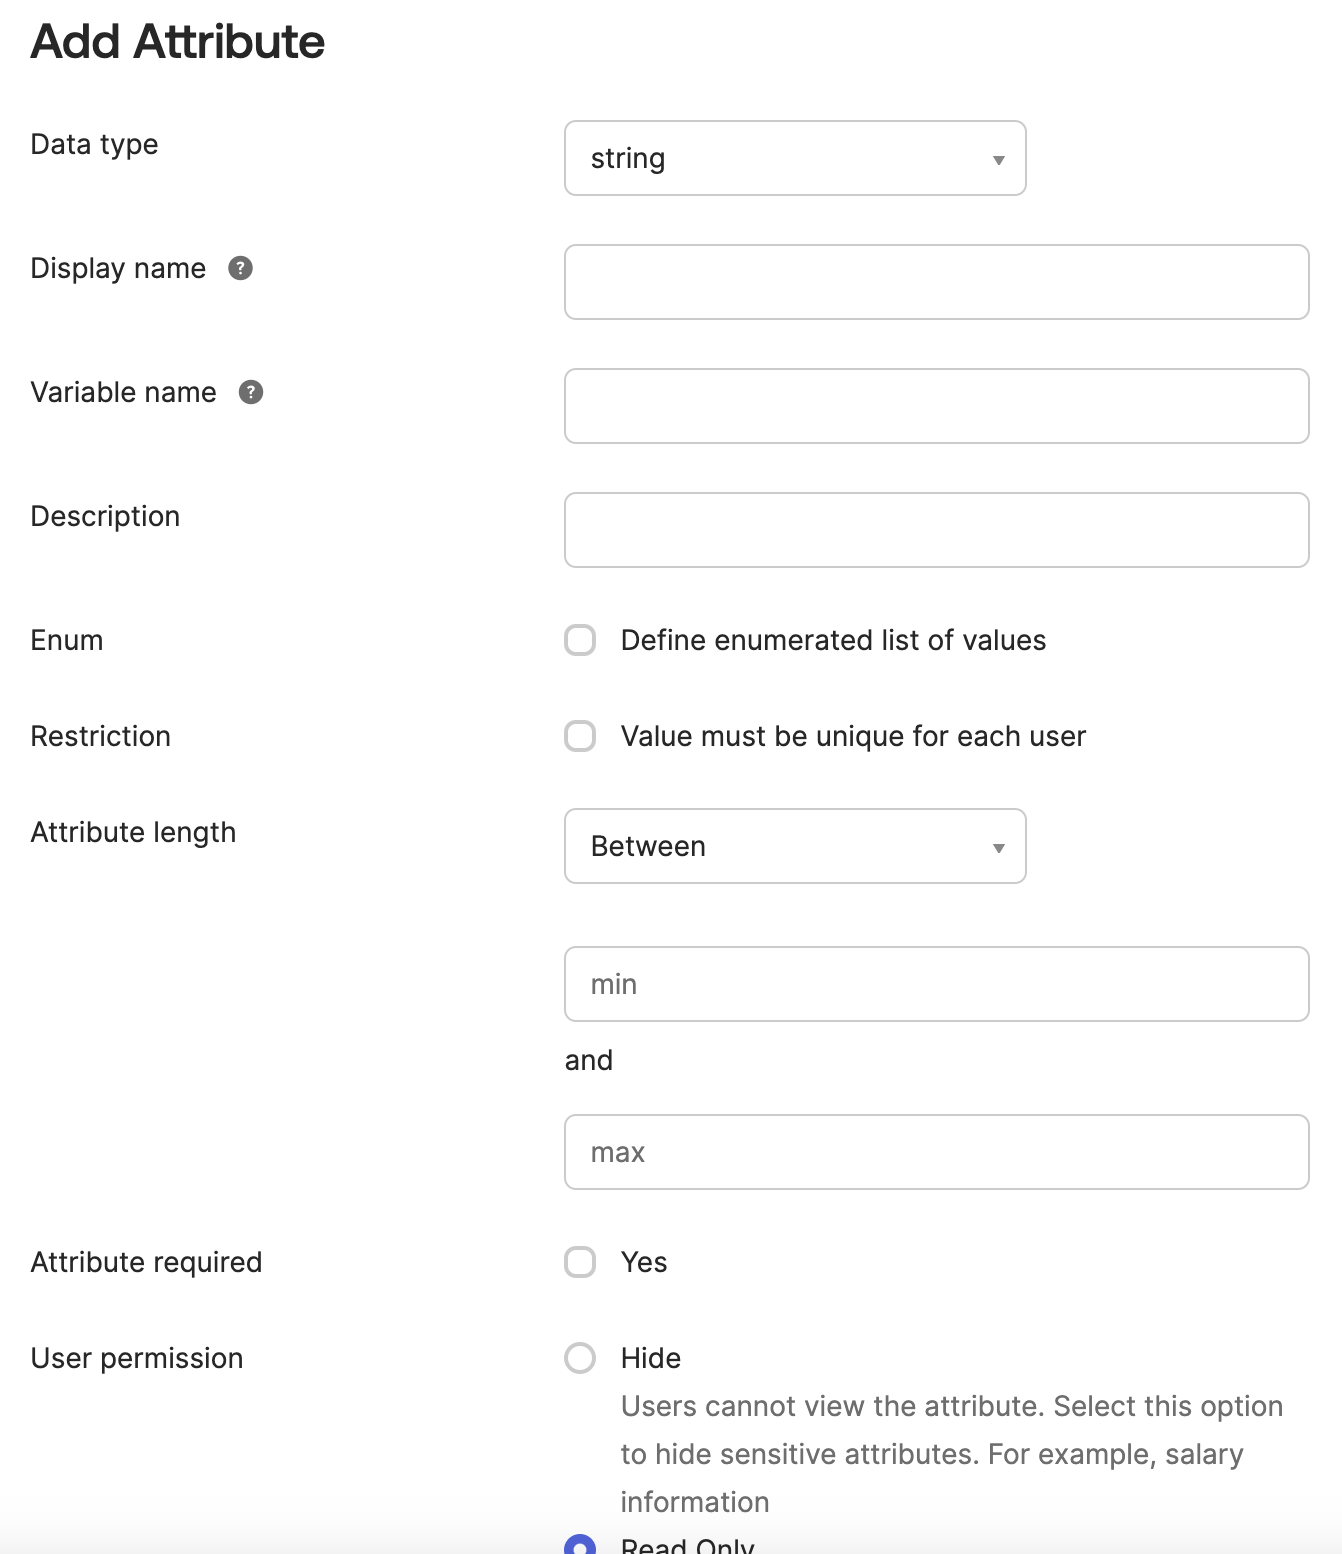Viewport: 1342px width, 1554px height.
Task: Click the min length input box
Action: 936,984
